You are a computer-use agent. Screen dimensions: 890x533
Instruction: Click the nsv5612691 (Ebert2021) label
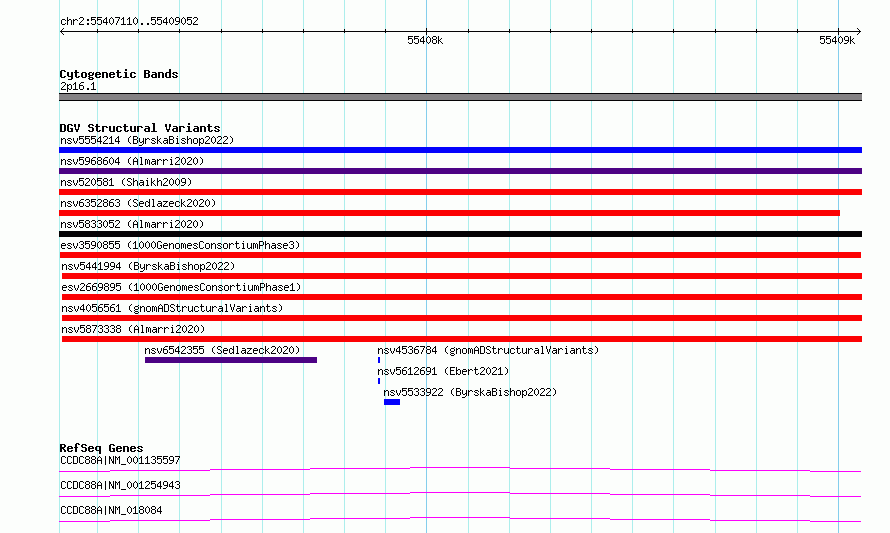click(443, 371)
